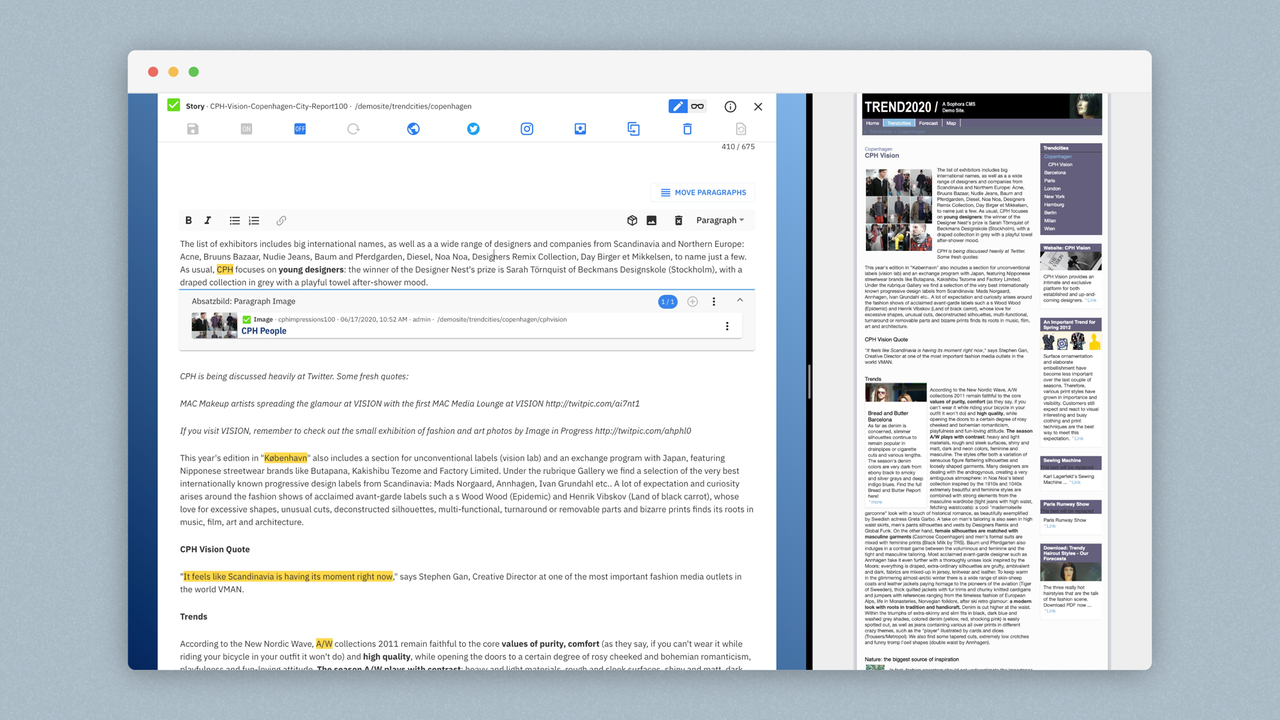This screenshot has width=1280, height=720.
Task: Click the blue OFF offline icon
Action: 300,129
